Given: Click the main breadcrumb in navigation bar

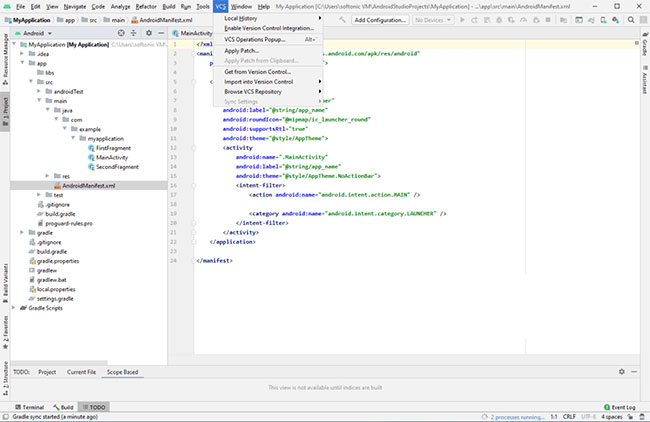Looking at the screenshot, I should coord(114,20).
